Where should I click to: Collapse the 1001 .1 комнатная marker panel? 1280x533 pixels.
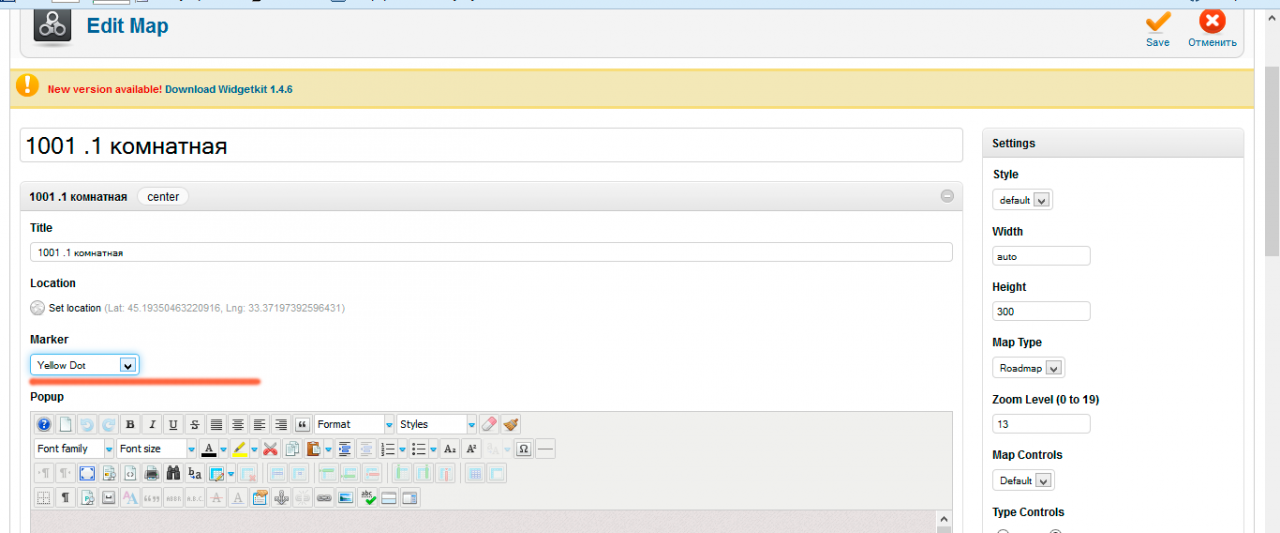(x=947, y=196)
